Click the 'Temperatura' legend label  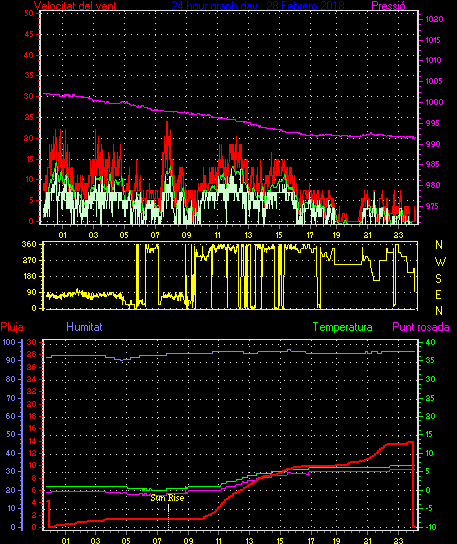pos(342,327)
